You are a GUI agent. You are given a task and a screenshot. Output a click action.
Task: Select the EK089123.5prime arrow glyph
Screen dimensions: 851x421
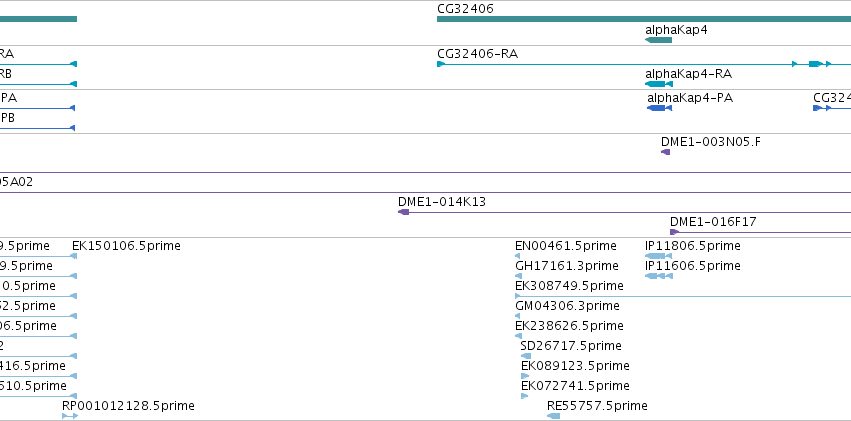click(x=525, y=376)
